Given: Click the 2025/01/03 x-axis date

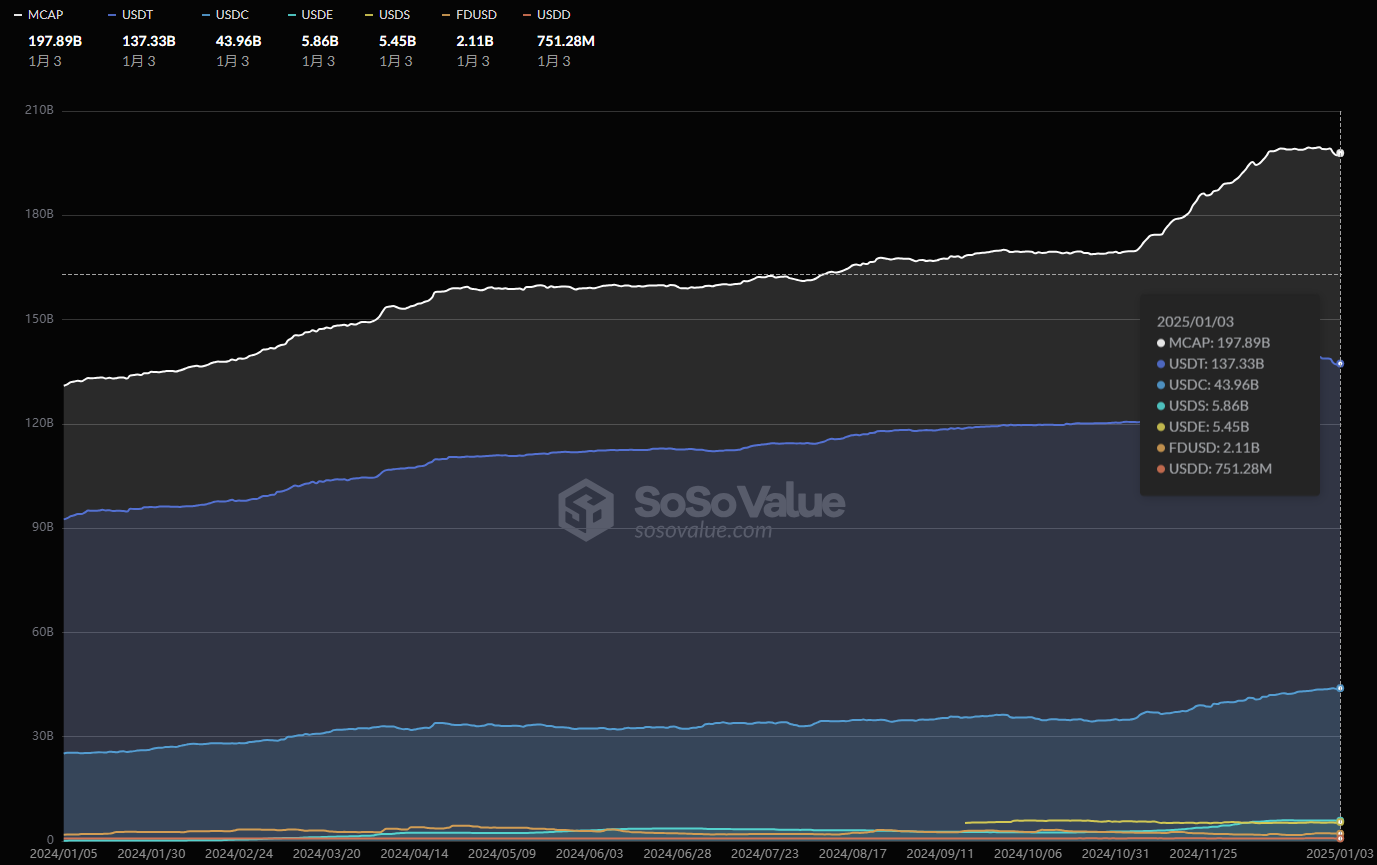Looking at the screenshot, I should (1340, 854).
